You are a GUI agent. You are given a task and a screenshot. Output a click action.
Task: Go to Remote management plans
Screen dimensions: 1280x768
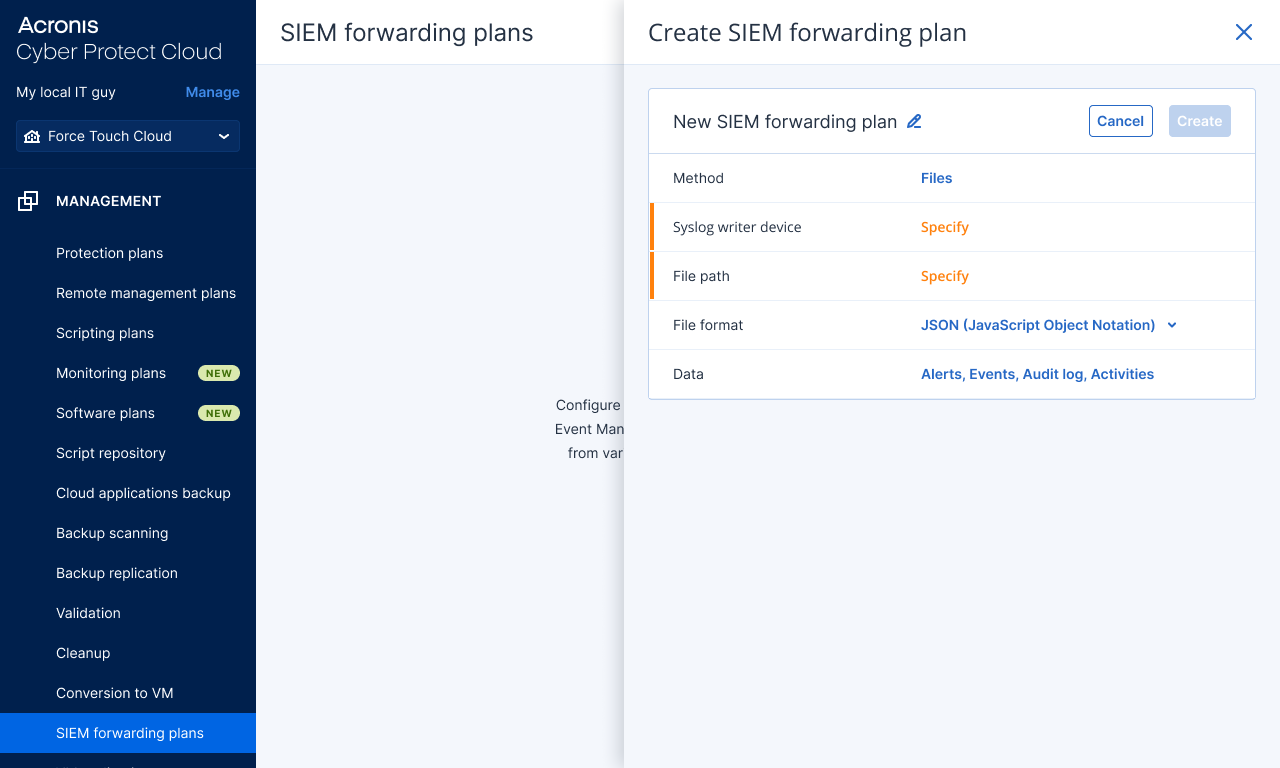tap(146, 293)
